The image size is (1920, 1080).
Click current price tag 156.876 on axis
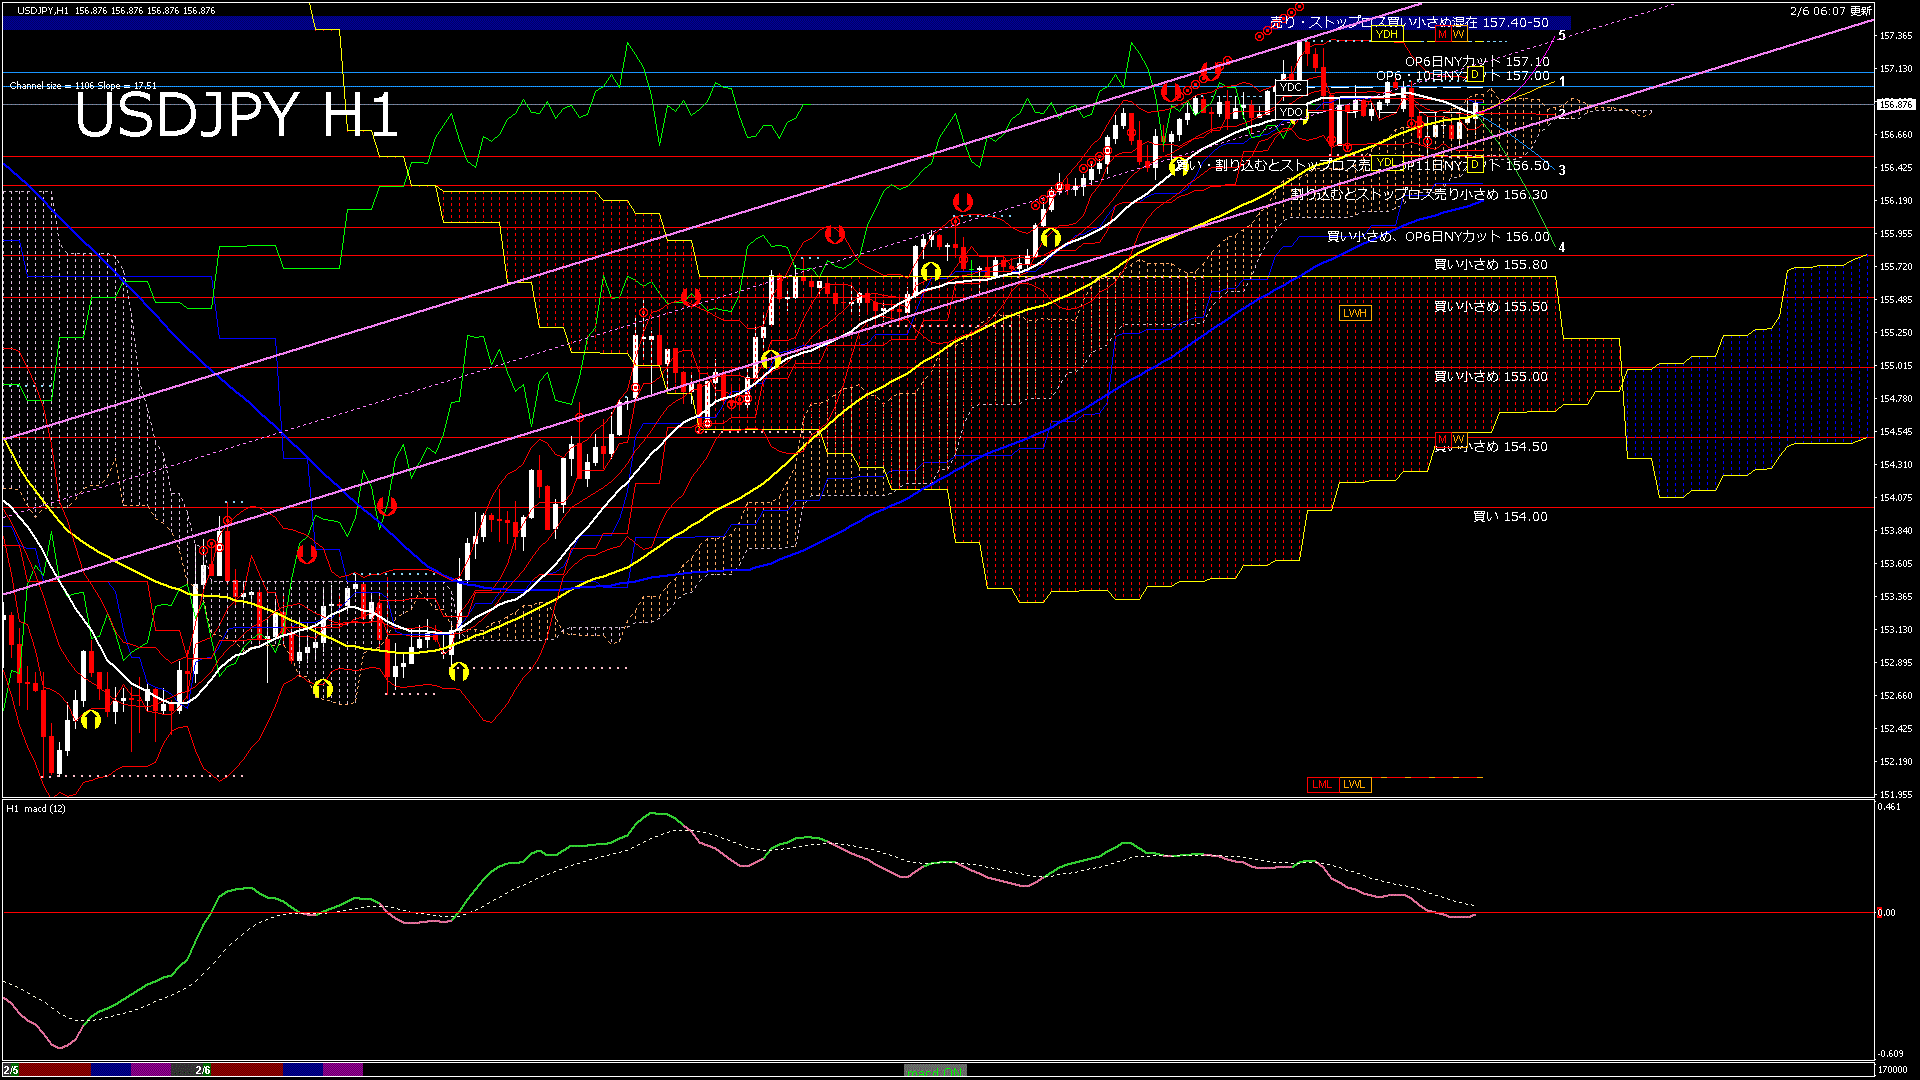1895,104
